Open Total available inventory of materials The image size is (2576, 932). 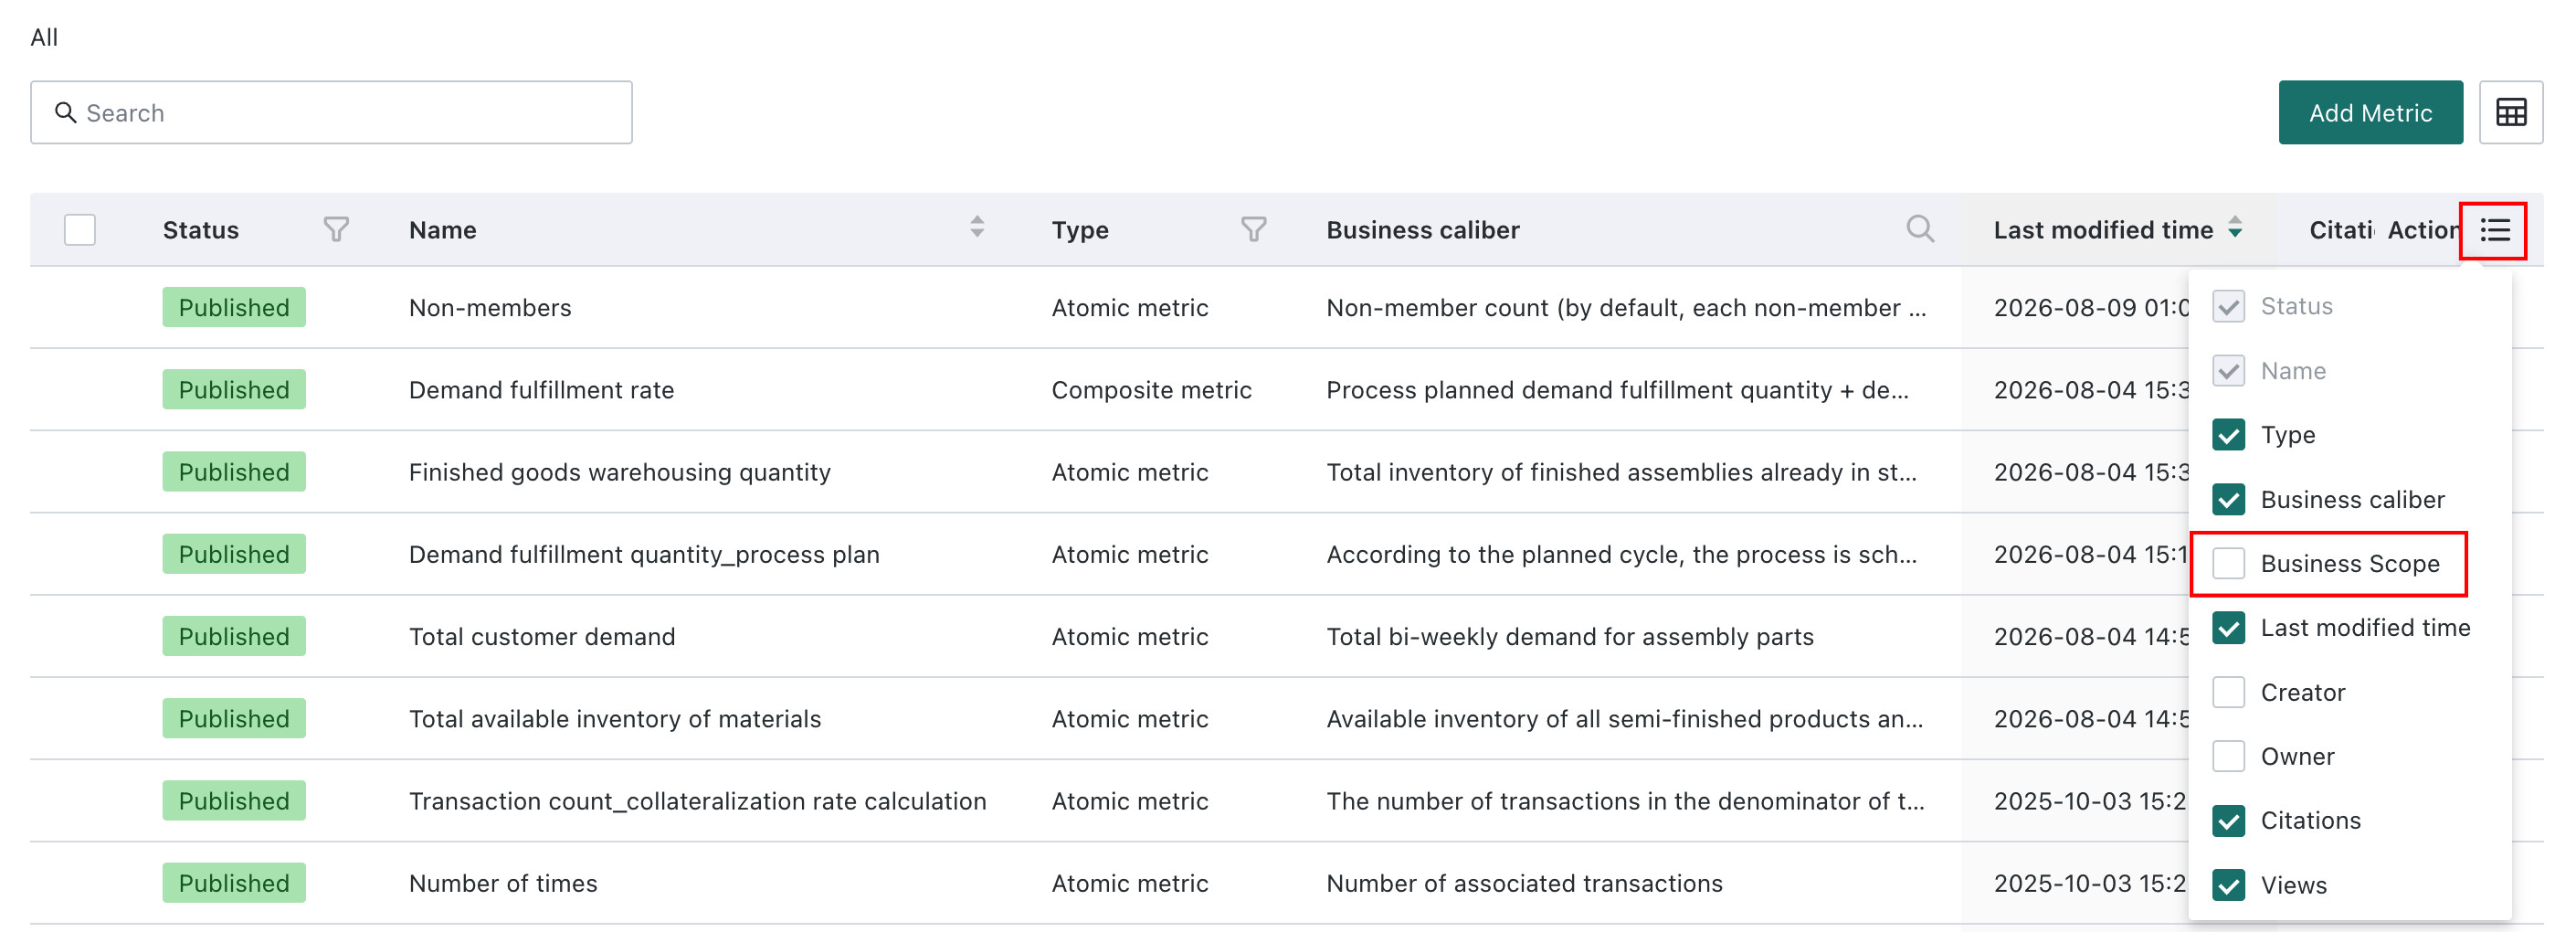coord(615,719)
